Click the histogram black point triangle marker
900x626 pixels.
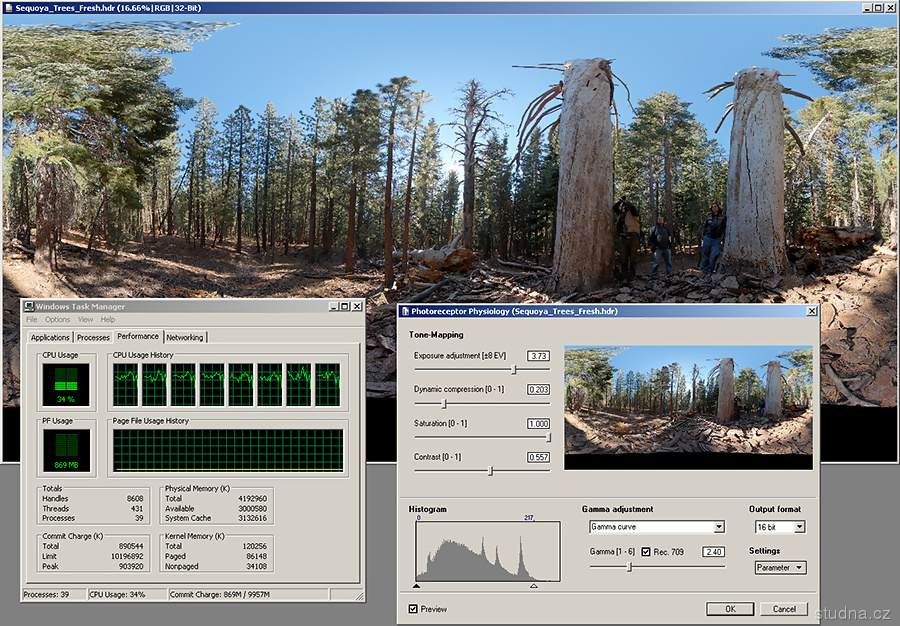pos(416,586)
